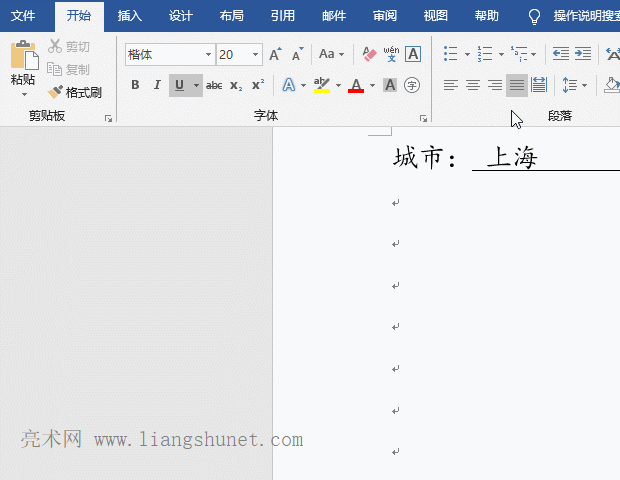The width and height of the screenshot is (620, 480).
Task: Open the Change Case Aa menu
Action: pyautogui.click(x=331, y=54)
